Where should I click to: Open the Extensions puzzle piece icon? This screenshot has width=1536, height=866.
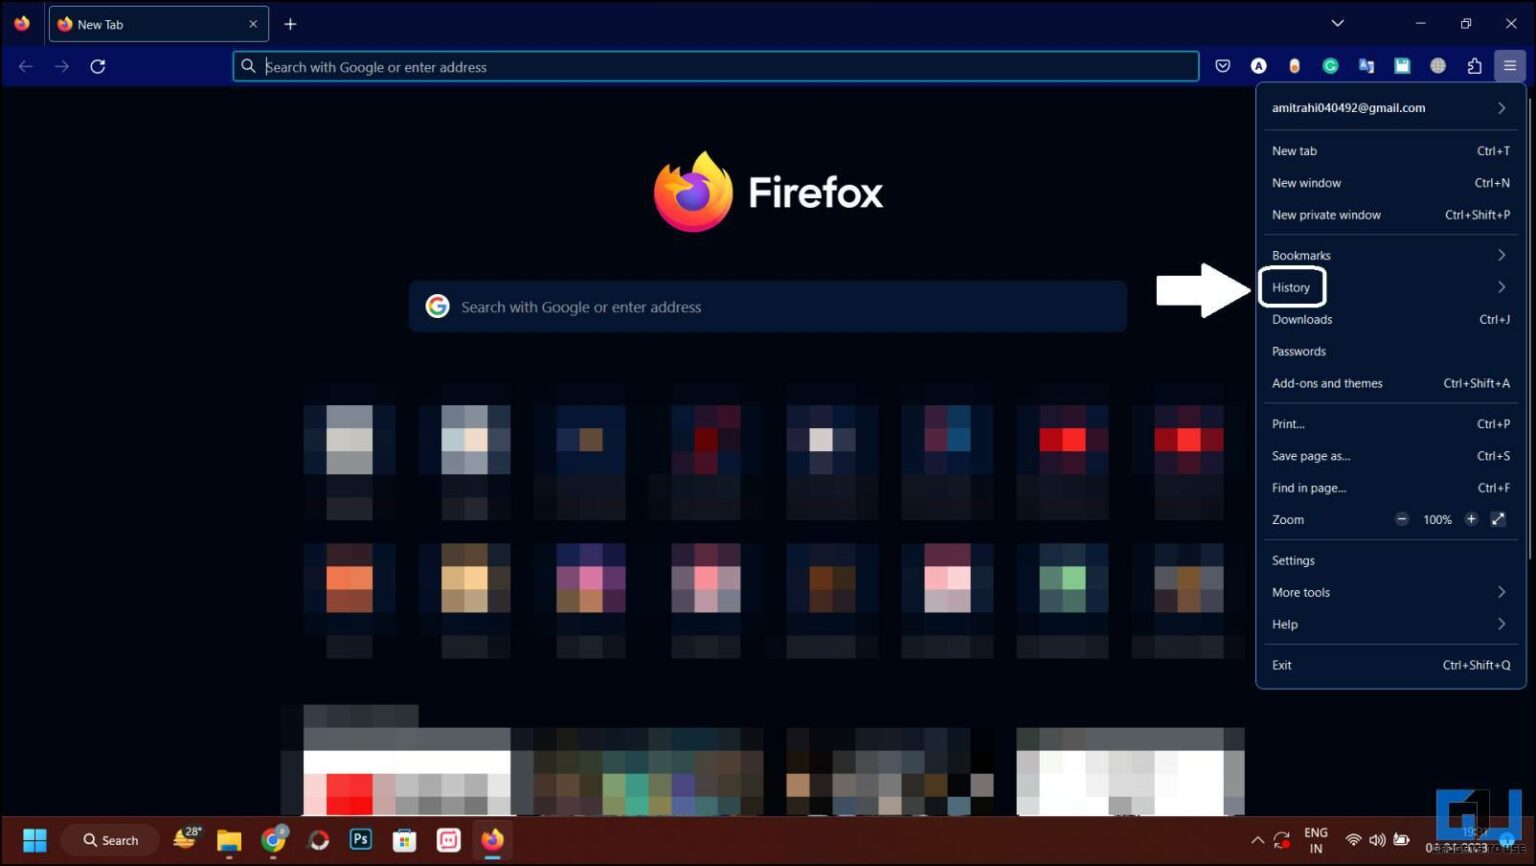[1474, 66]
